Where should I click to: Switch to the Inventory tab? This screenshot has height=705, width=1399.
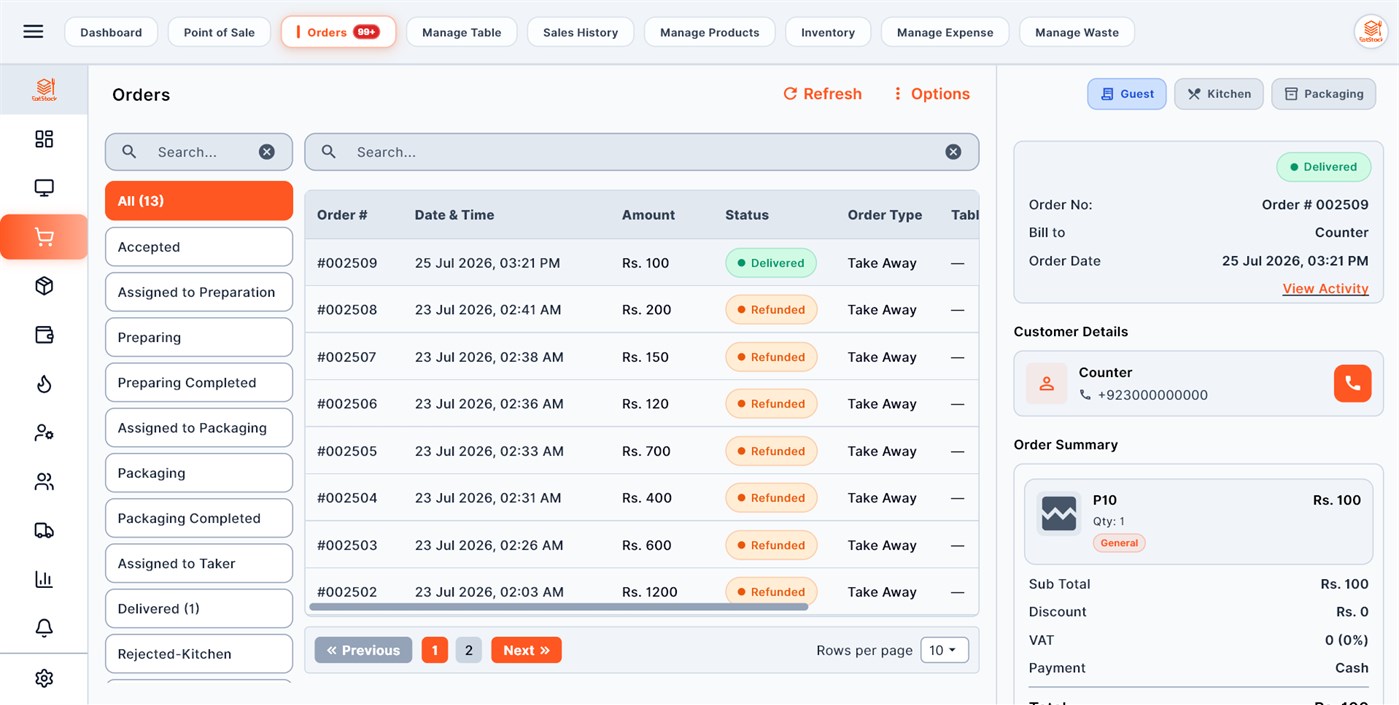pos(828,32)
